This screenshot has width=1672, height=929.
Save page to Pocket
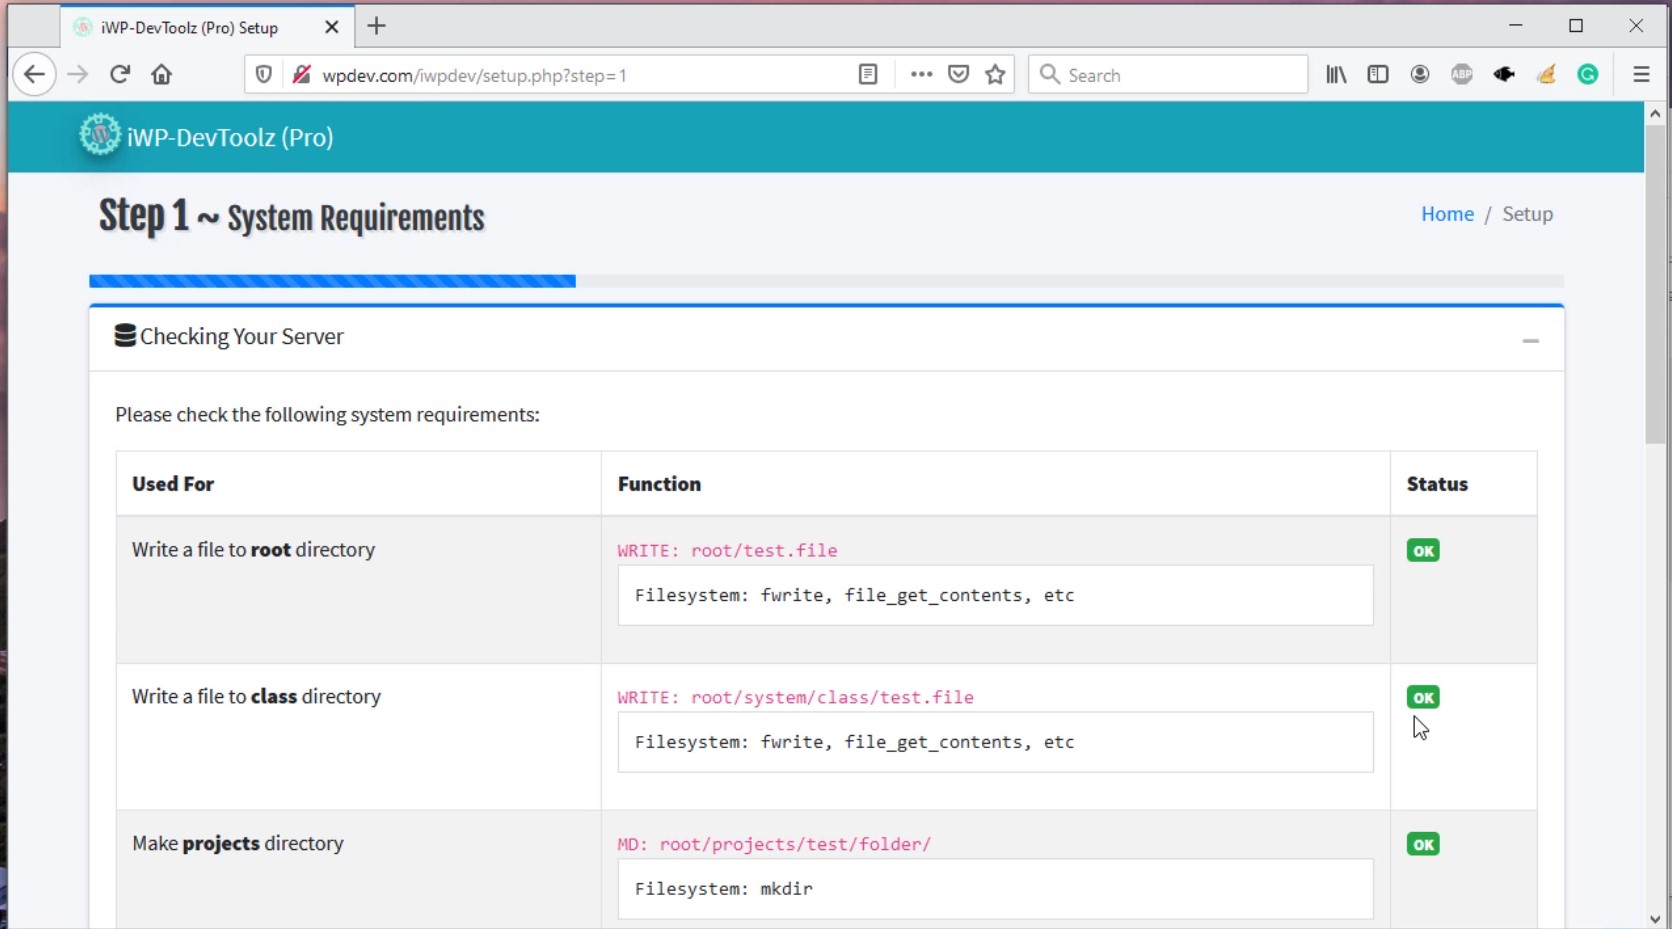958,75
